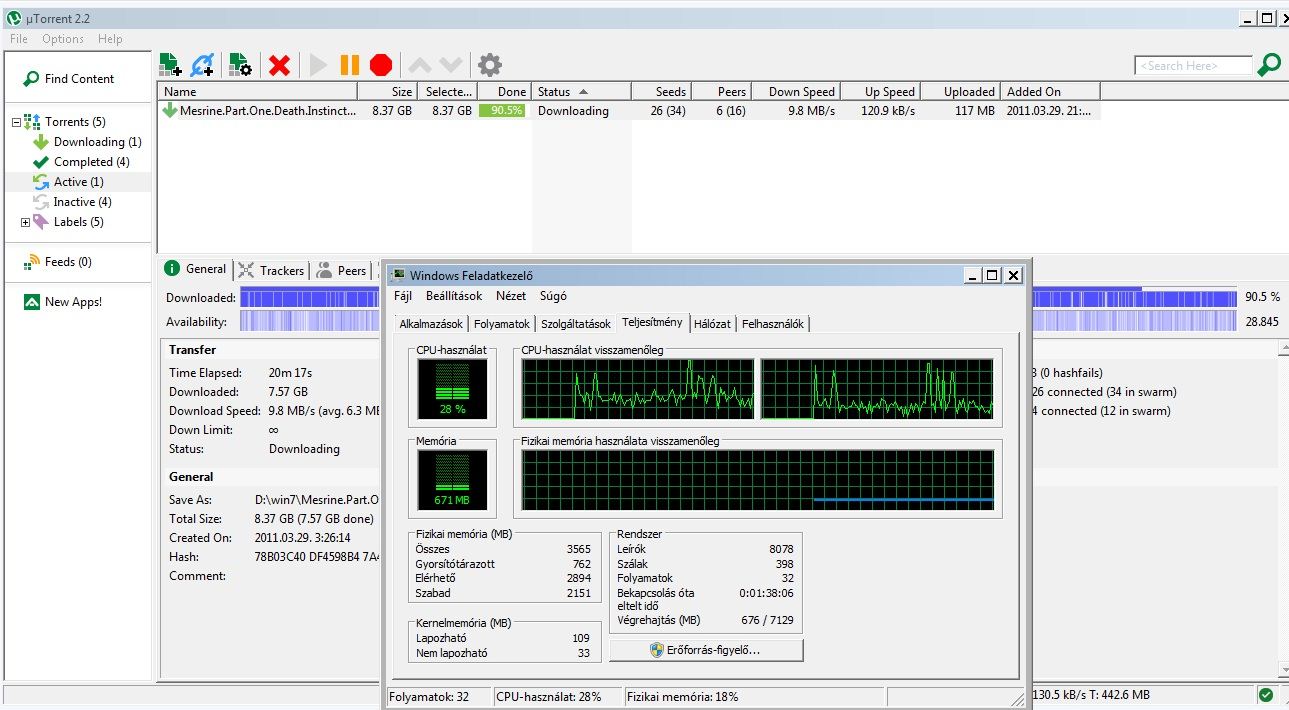
Task: Open the Fájl menu in Task Manager
Action: pos(403,296)
